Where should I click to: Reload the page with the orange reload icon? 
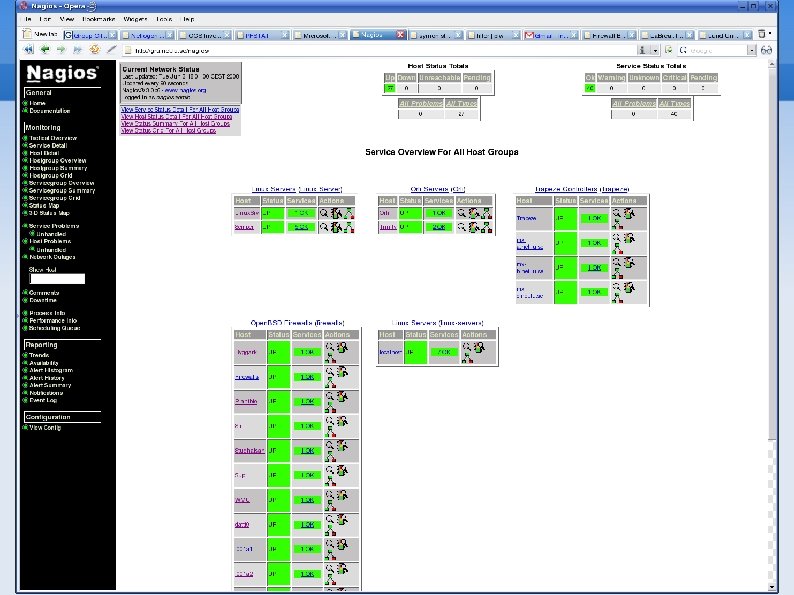pos(94,50)
